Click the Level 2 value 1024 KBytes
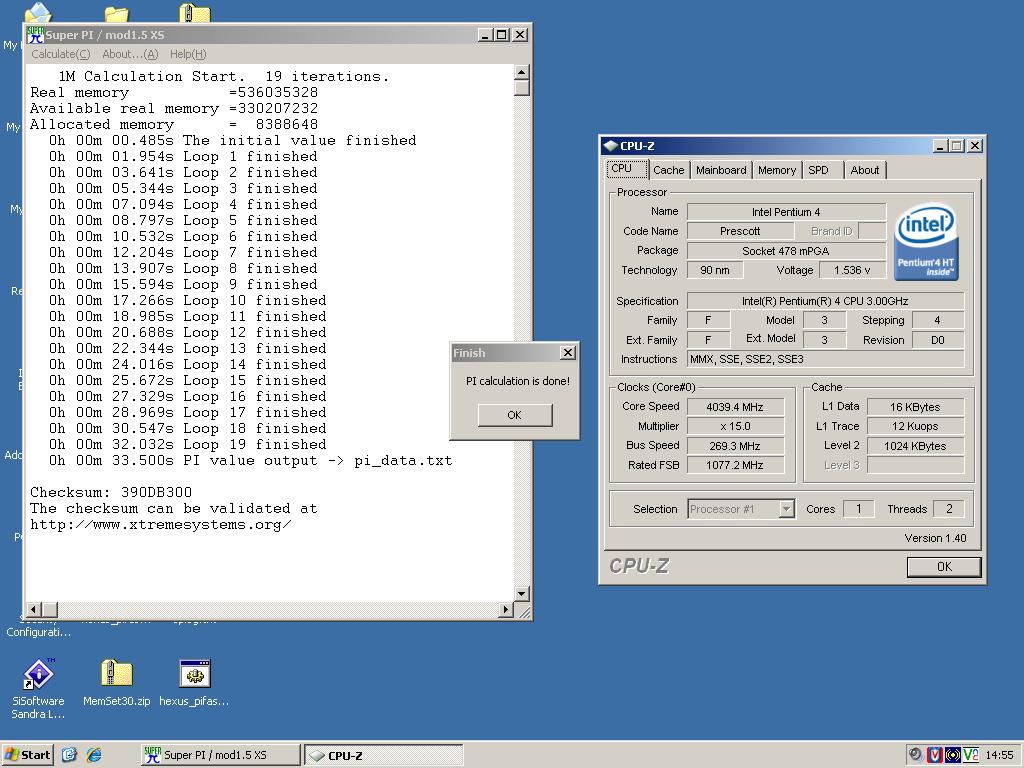Image resolution: width=1024 pixels, height=768 pixels. (915, 446)
